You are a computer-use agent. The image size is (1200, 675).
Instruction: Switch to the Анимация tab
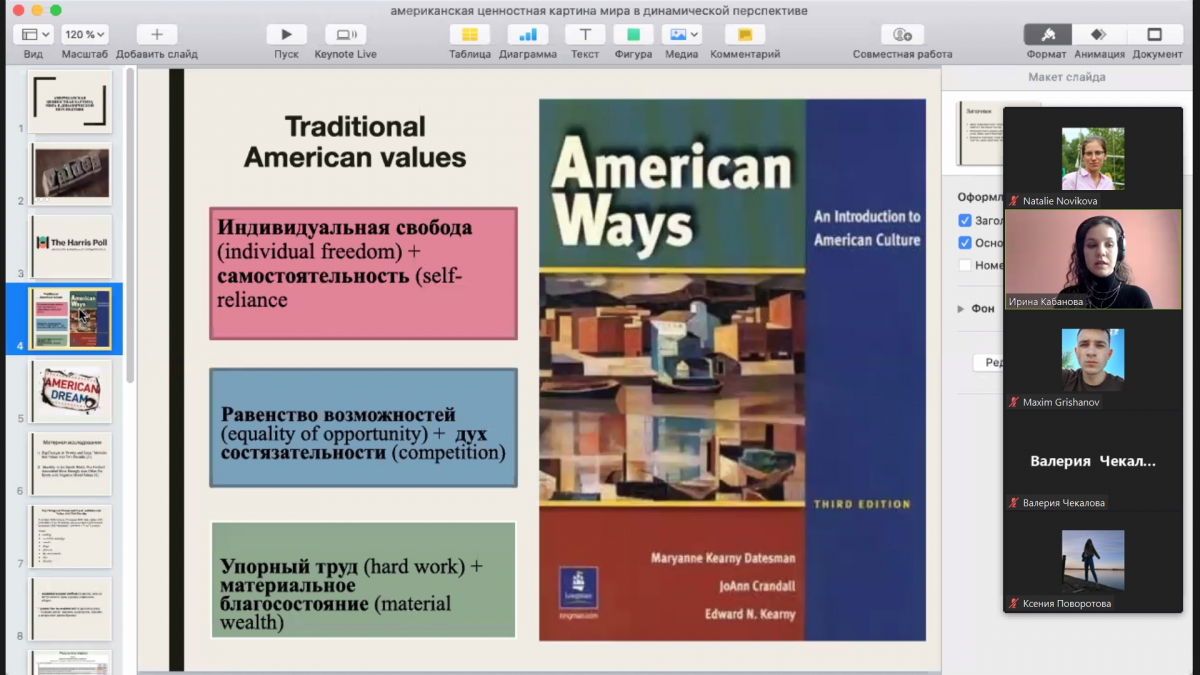tap(1099, 35)
